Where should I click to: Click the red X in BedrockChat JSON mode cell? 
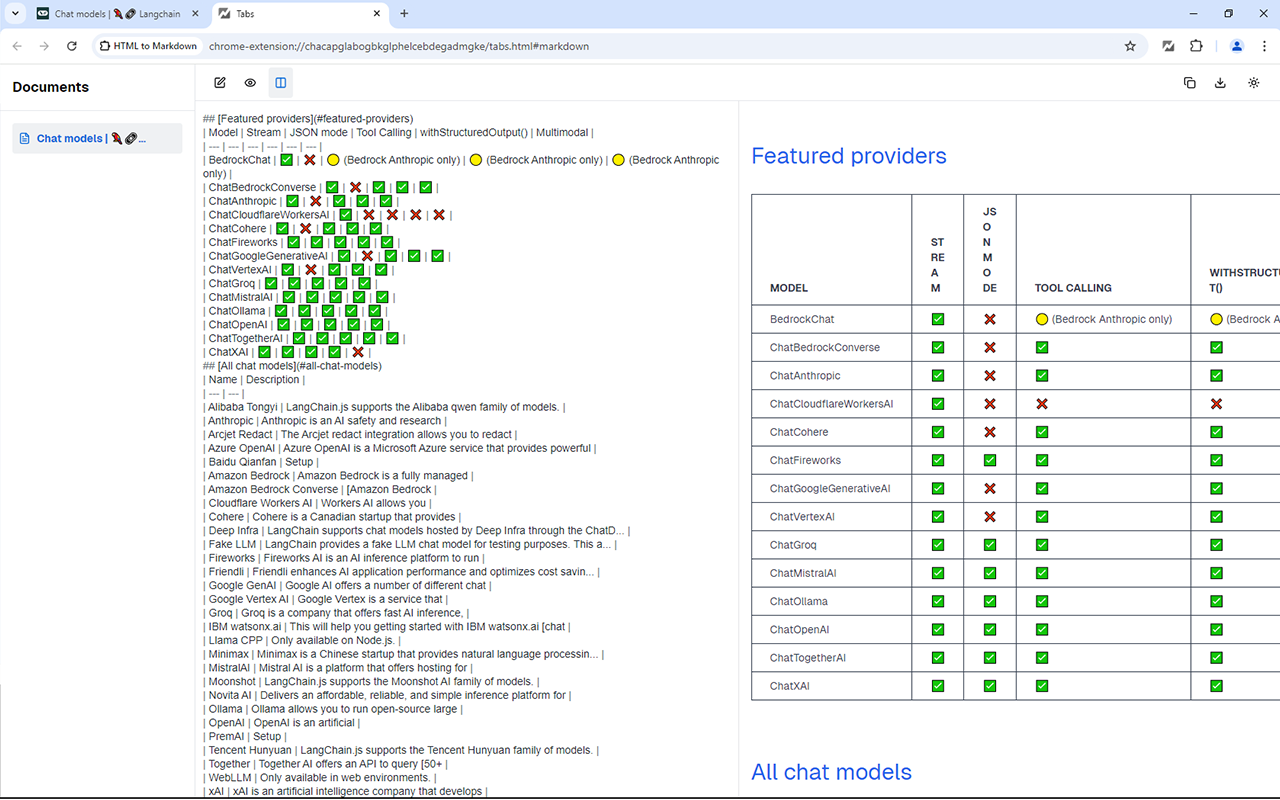point(990,319)
